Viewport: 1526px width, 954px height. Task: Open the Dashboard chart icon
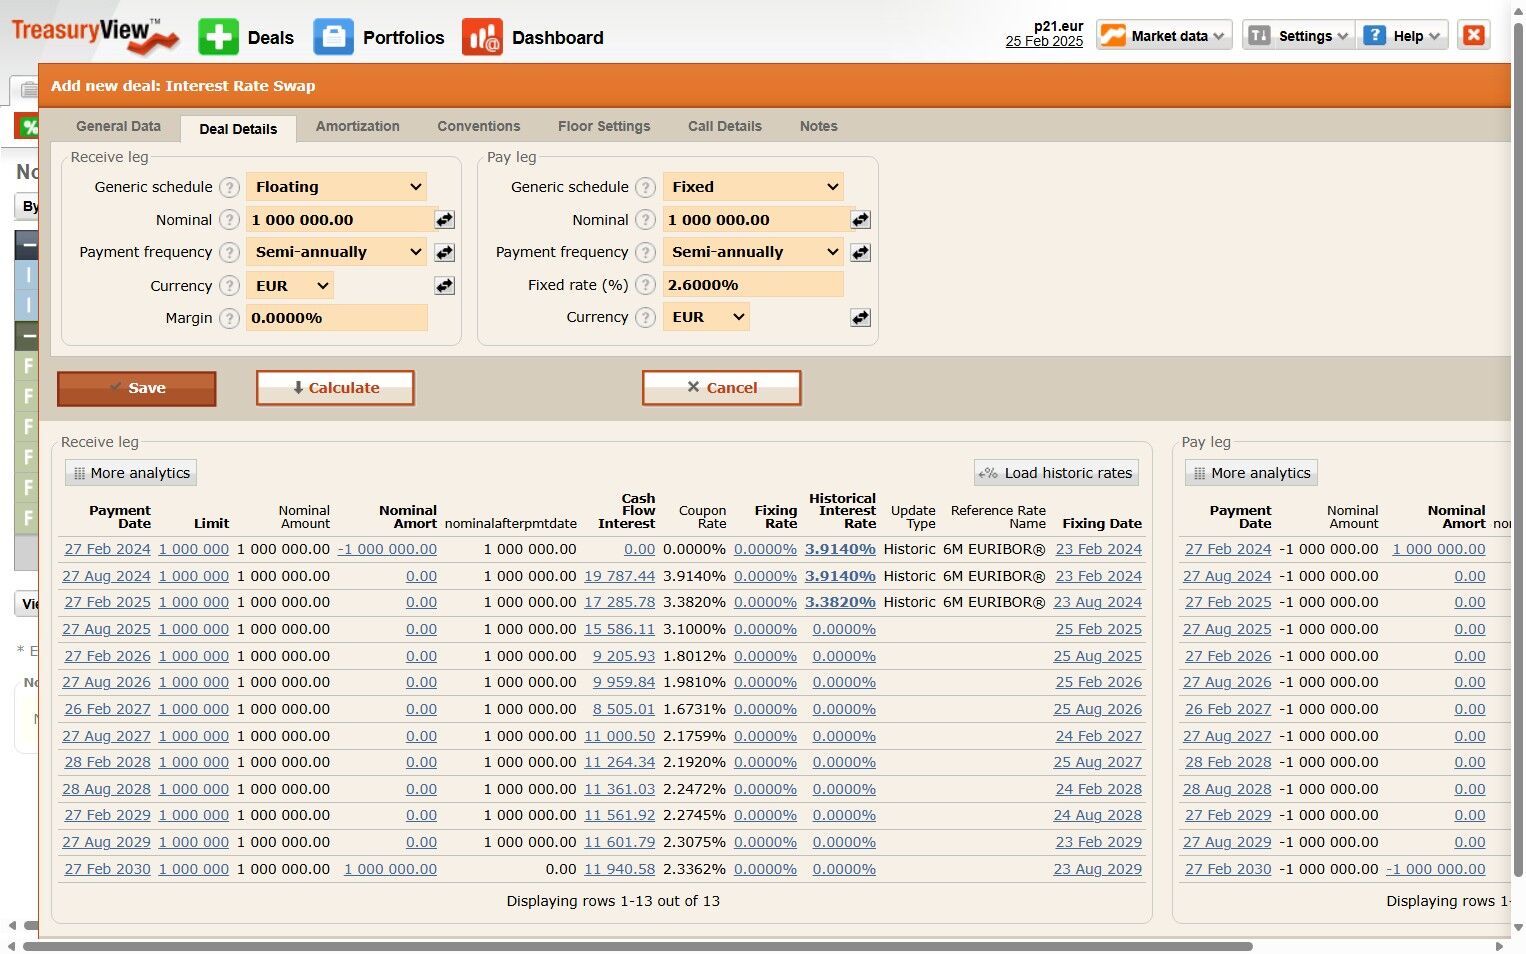pyautogui.click(x=482, y=37)
